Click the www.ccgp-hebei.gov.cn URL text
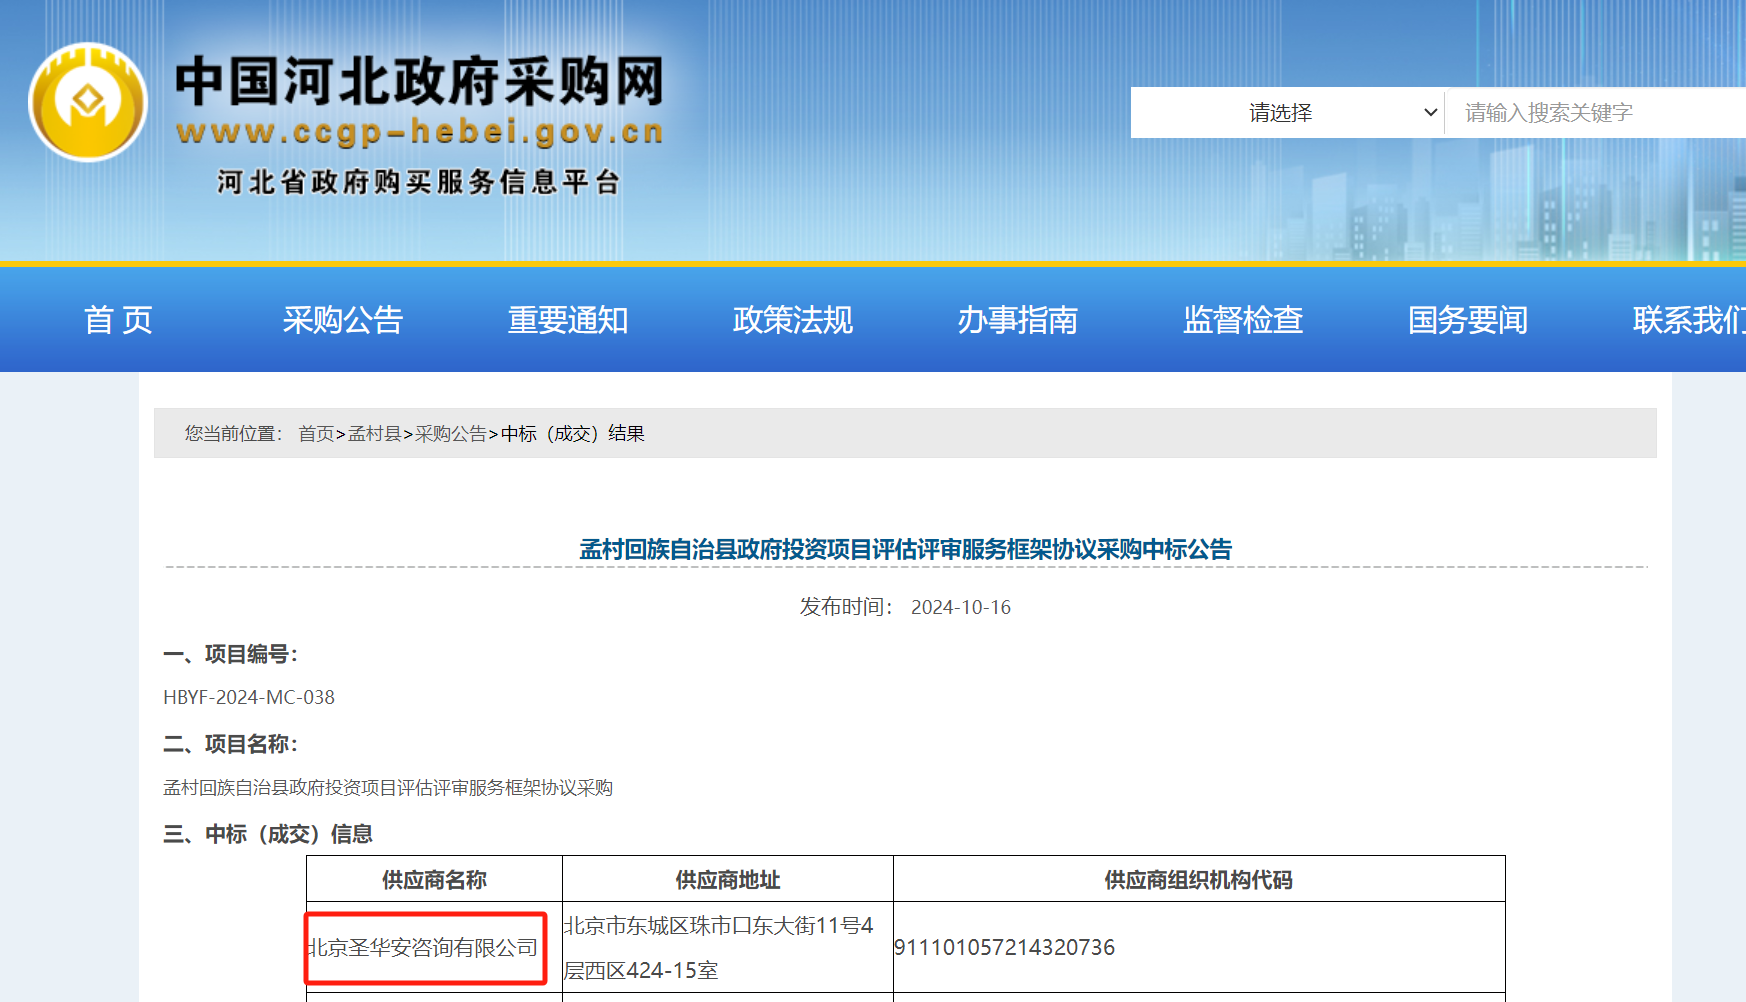 point(420,132)
